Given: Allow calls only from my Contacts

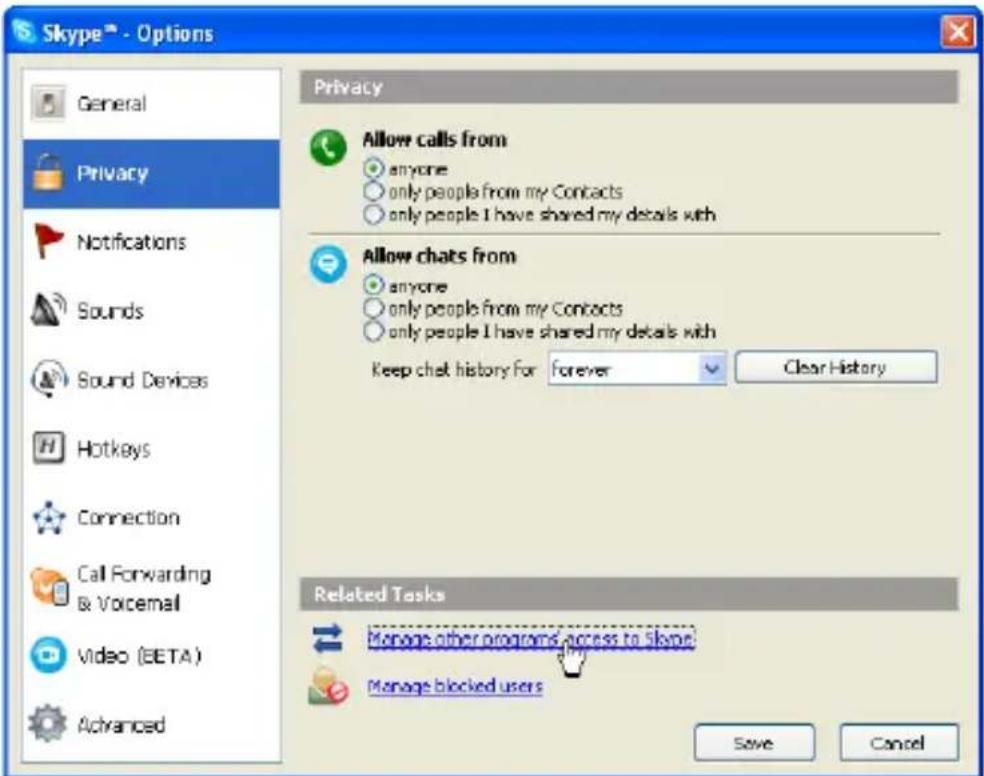Looking at the screenshot, I should click(373, 191).
